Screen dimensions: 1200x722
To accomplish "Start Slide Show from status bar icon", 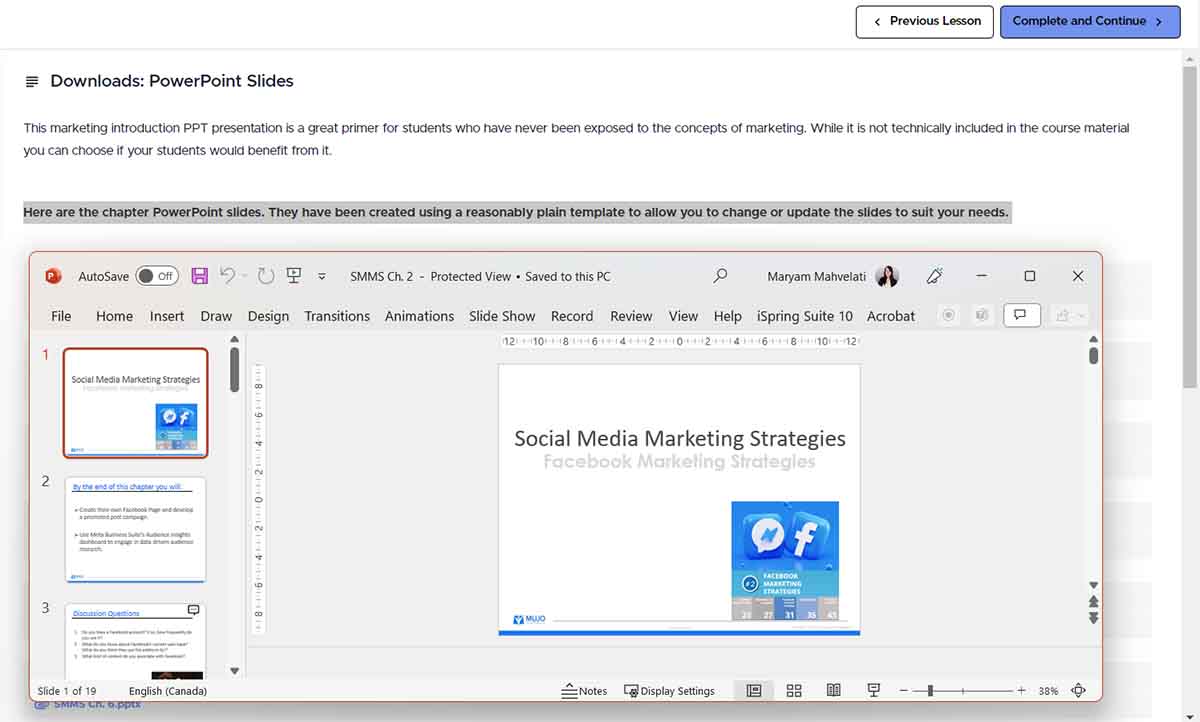I will [x=873, y=690].
